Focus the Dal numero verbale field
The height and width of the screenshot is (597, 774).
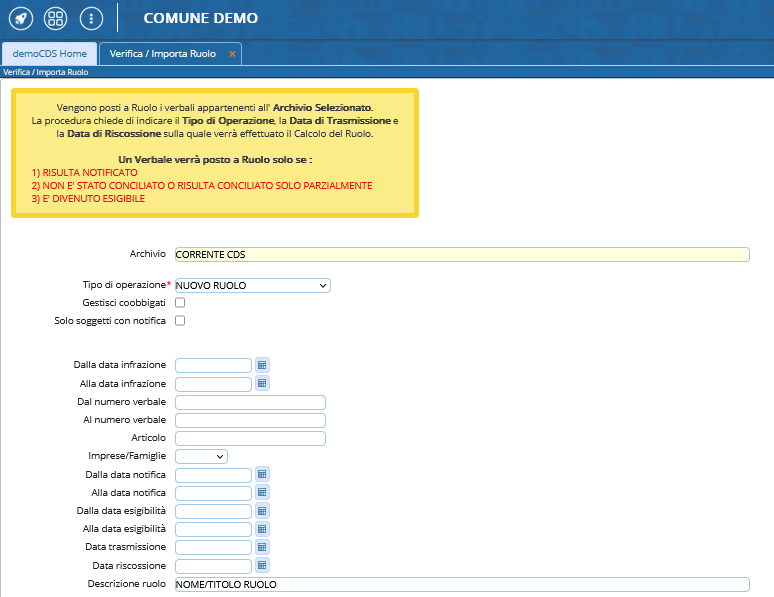pos(250,402)
